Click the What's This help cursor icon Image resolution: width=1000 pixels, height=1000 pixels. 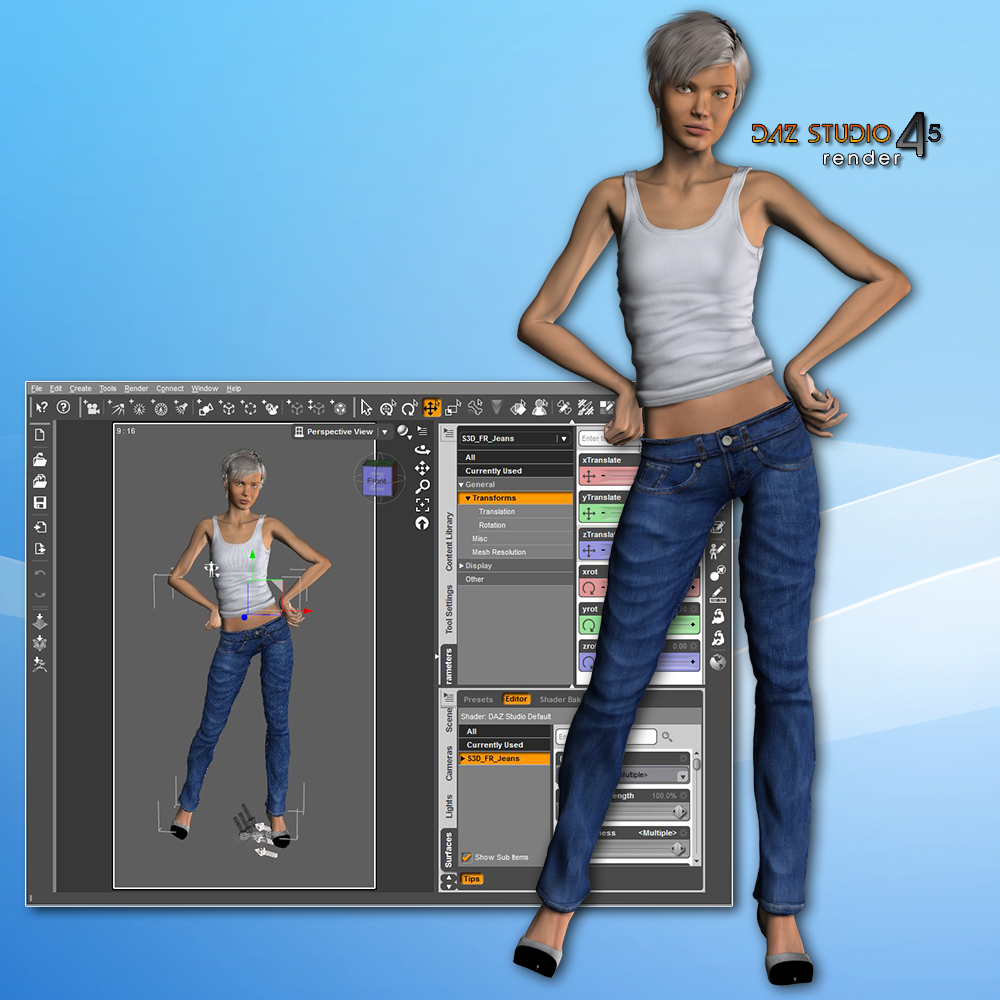pyautogui.click(x=42, y=407)
